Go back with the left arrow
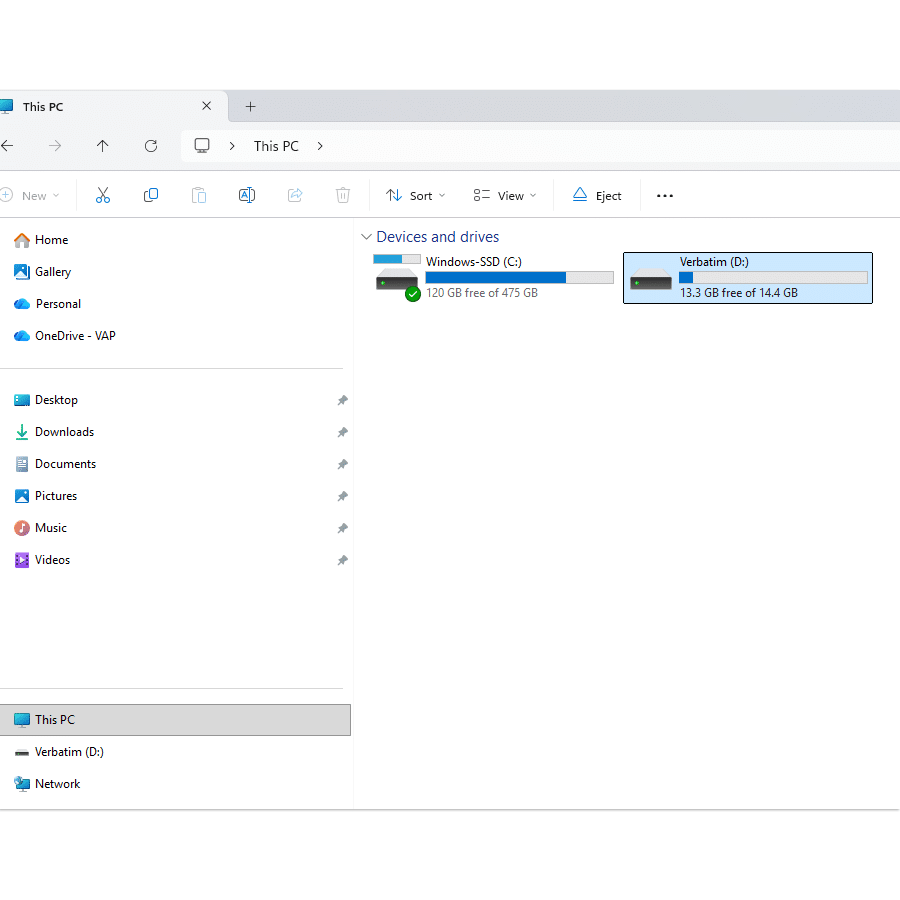Screen dimensions: 900x900 pos(7,146)
